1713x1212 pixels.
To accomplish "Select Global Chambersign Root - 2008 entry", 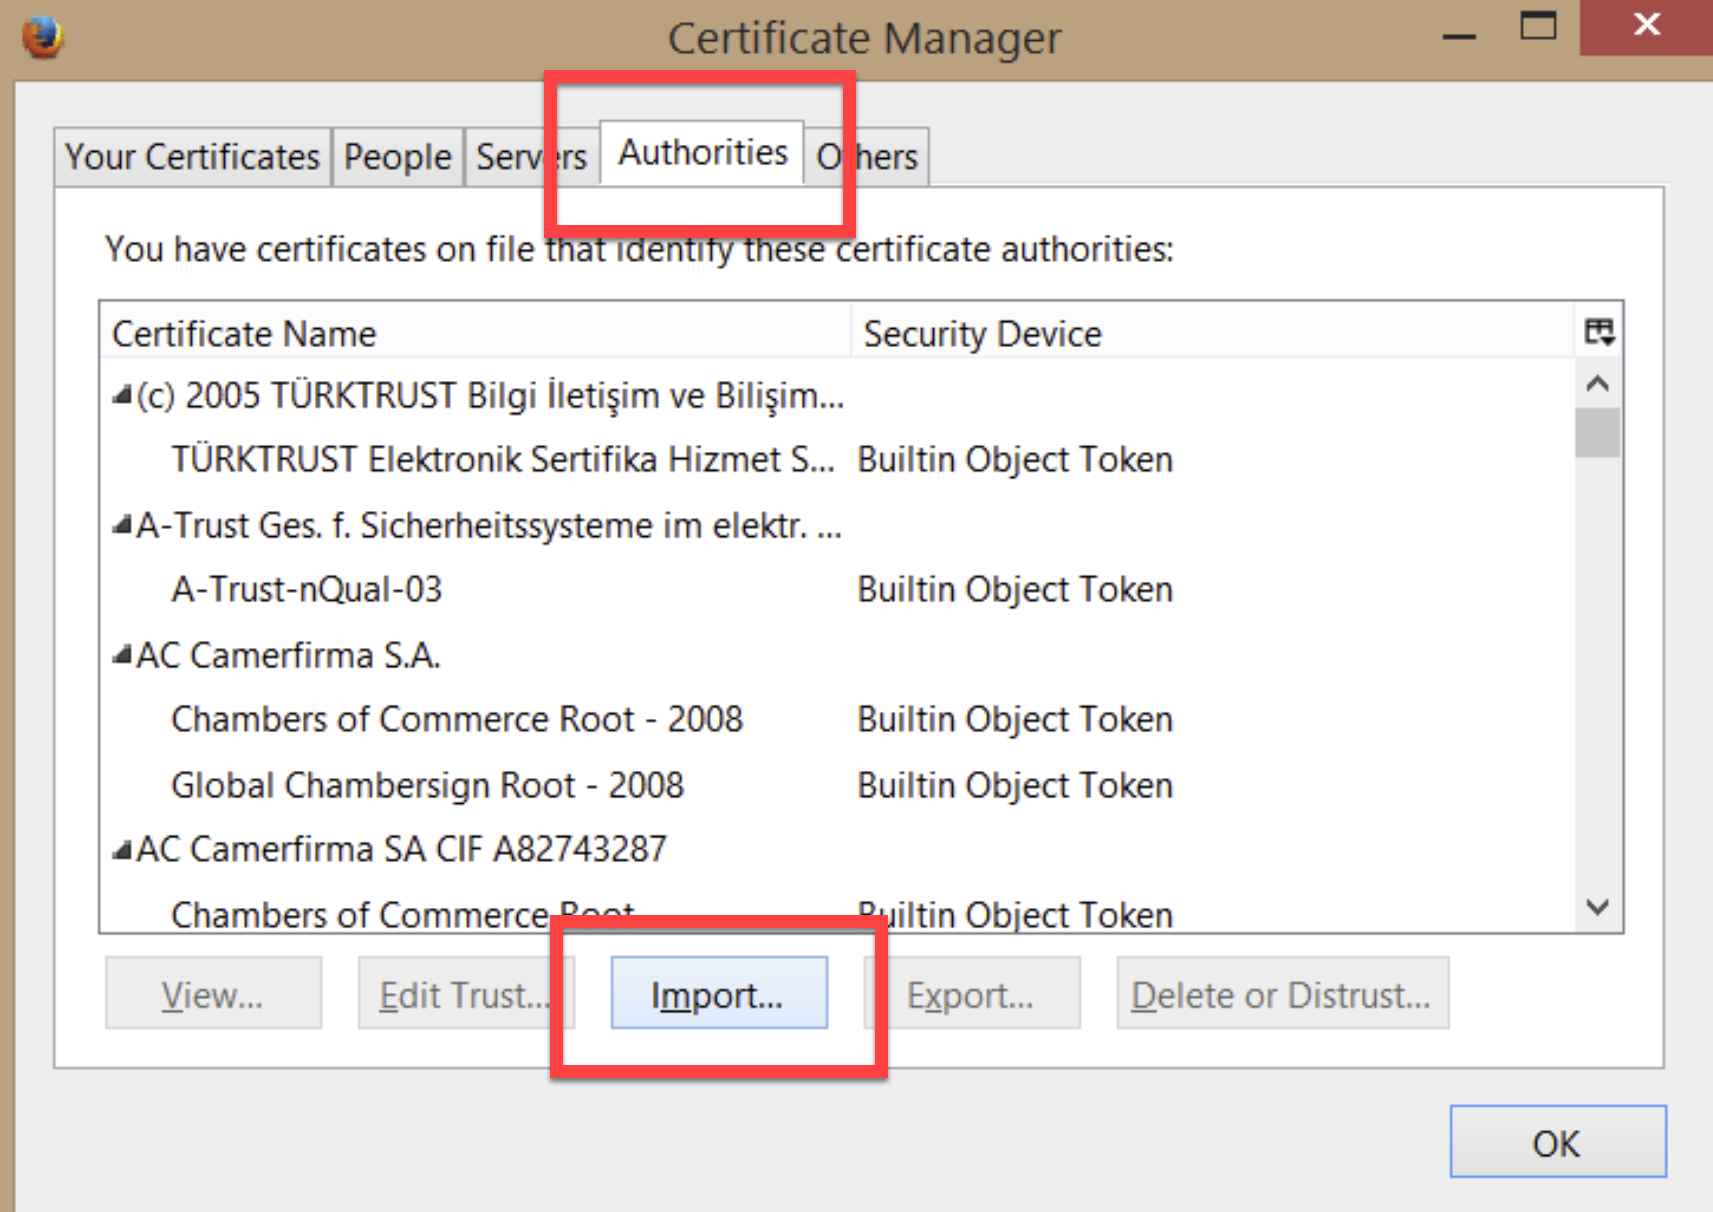I will 427,786.
